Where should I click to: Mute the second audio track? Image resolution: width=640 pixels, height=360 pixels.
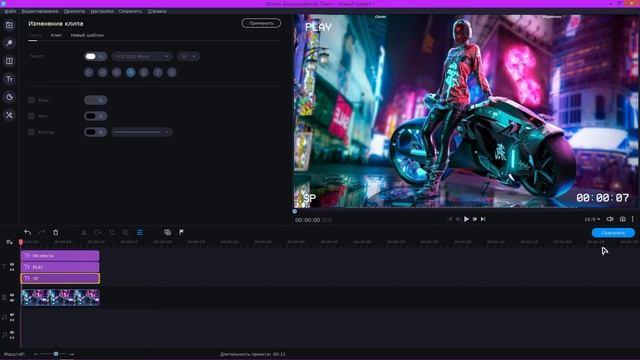click(x=12, y=332)
